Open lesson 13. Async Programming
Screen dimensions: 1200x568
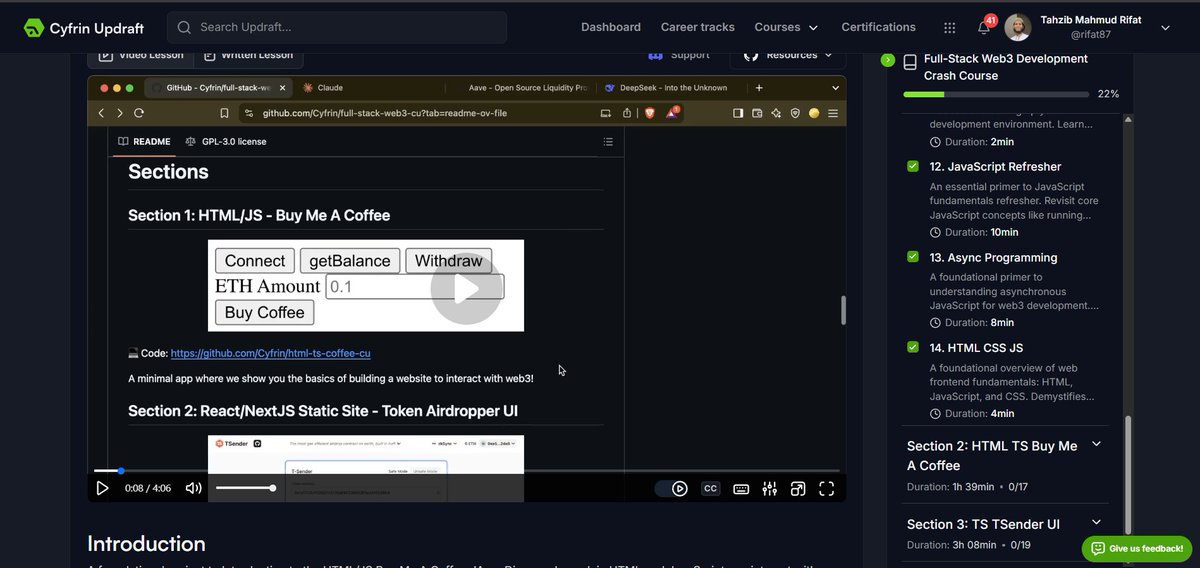tap(993, 257)
